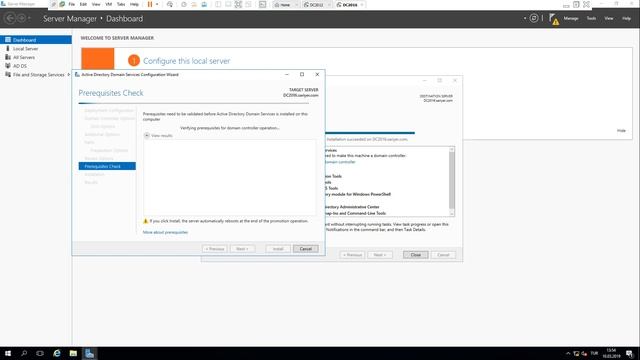Open the VMware View menu
The height and width of the screenshot is (360, 640).
[96, 4]
